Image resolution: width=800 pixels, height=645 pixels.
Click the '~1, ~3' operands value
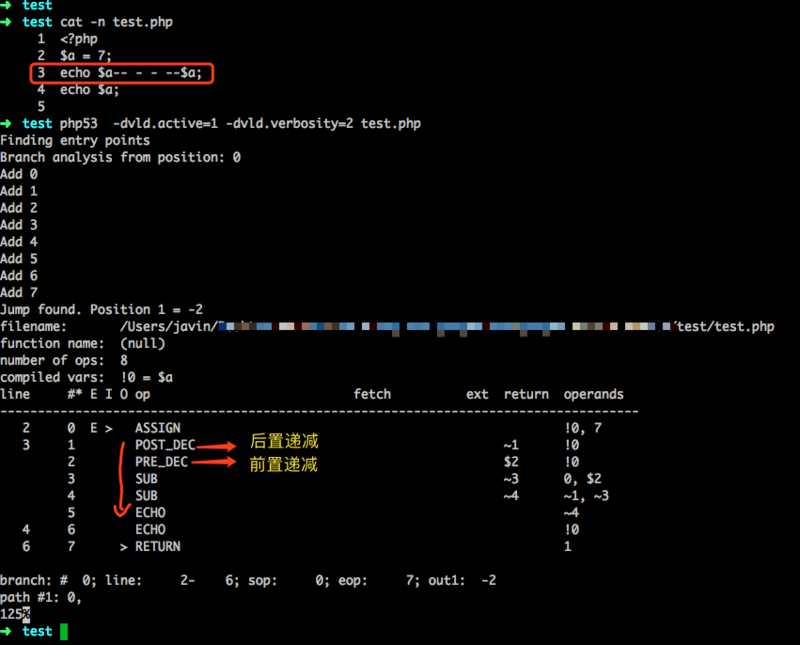point(586,495)
